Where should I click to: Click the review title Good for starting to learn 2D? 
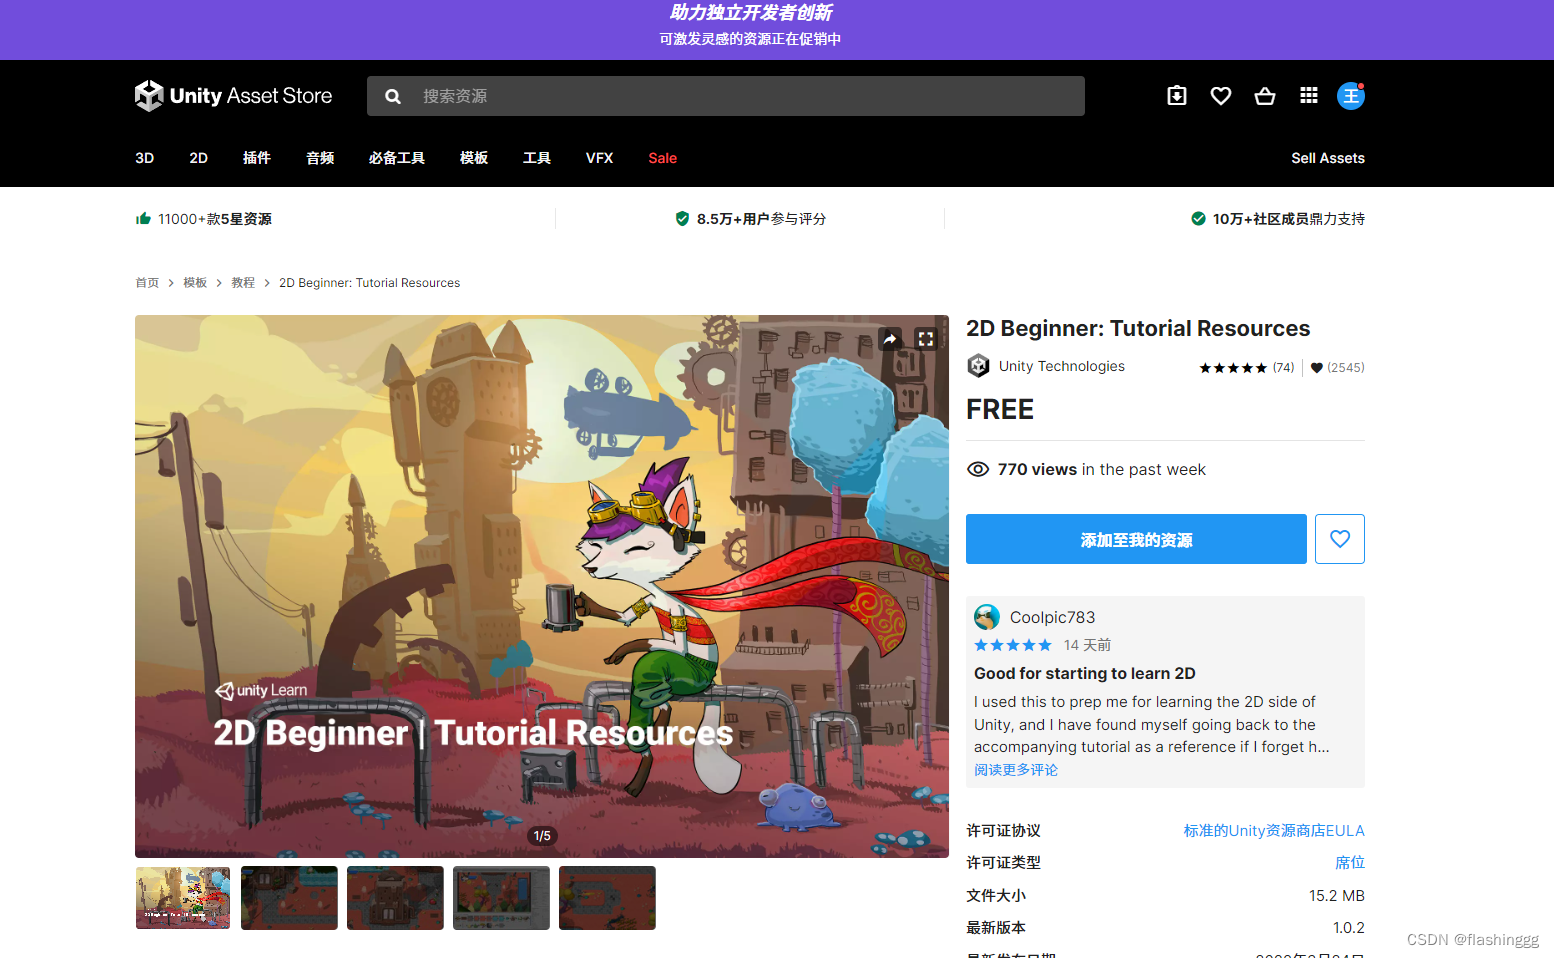(x=1085, y=674)
